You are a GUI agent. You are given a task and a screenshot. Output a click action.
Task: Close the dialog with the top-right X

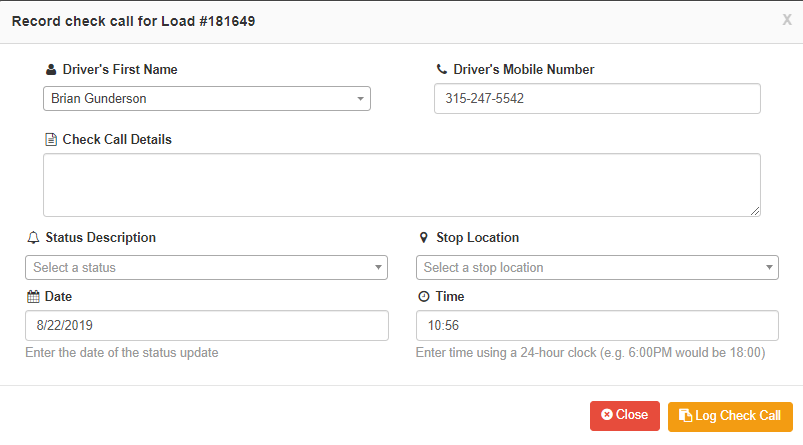tap(787, 20)
